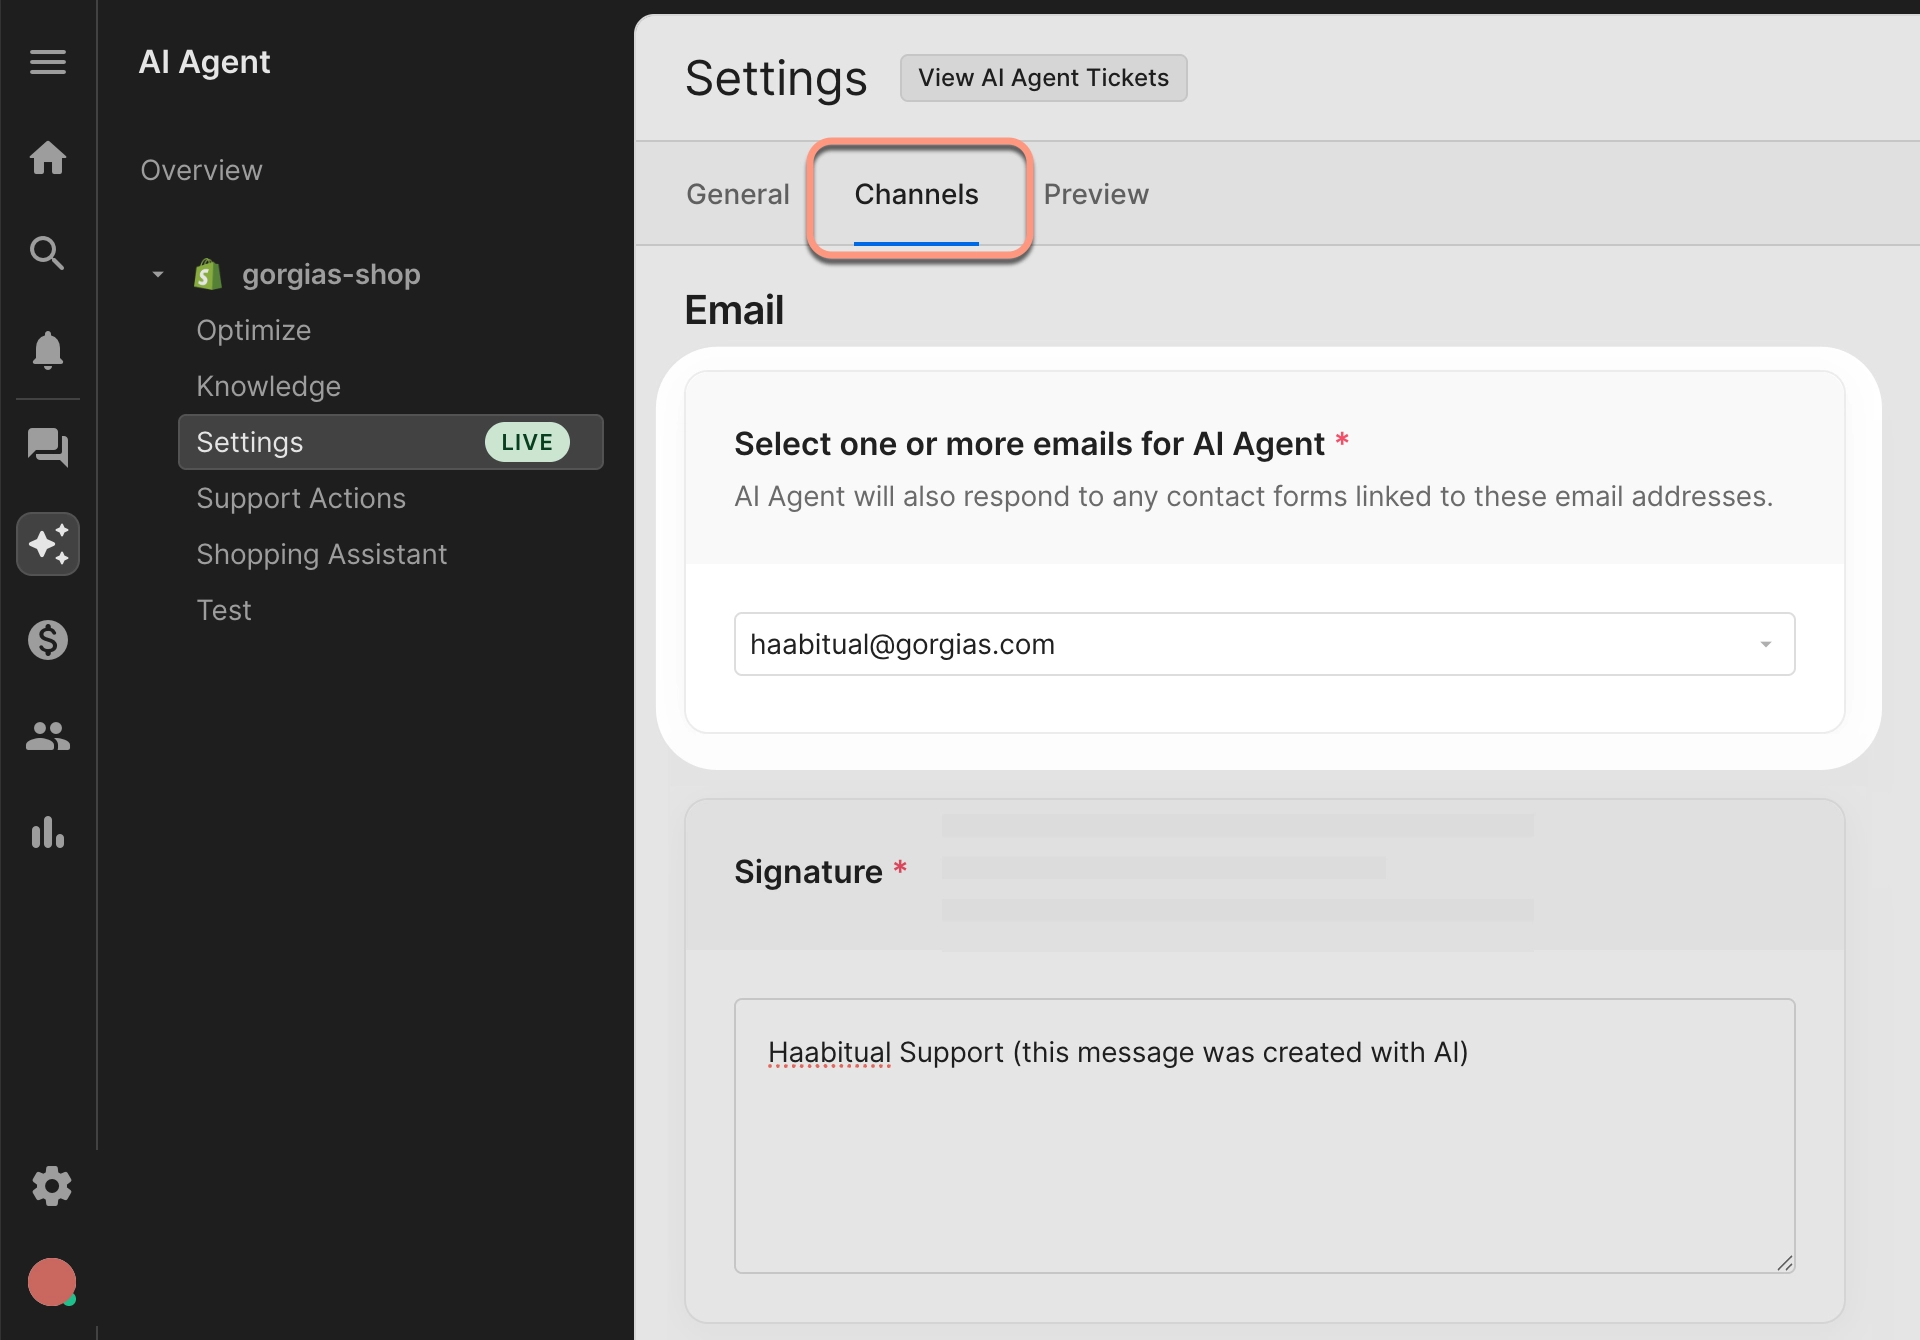The image size is (1920, 1340).
Task: Select the haabitual@gorgias.com email field
Action: coord(1264,644)
